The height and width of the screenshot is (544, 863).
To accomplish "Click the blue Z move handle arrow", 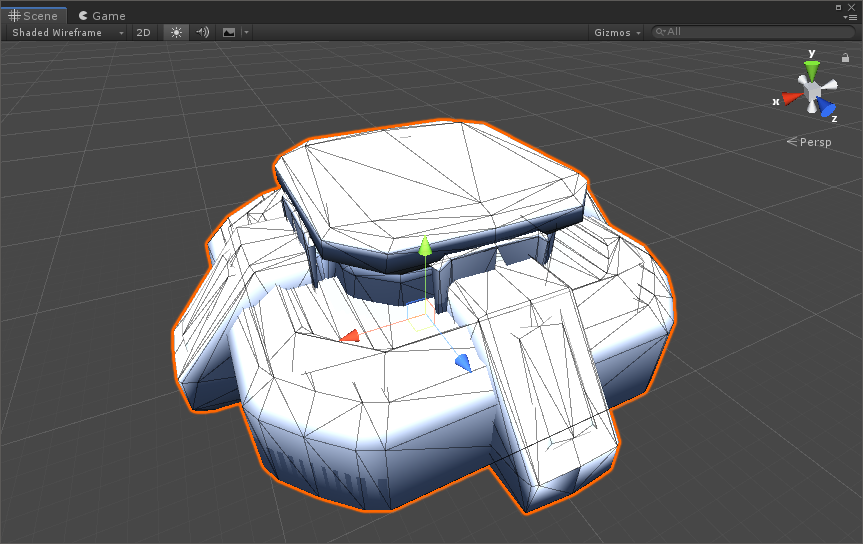I will tap(463, 363).
